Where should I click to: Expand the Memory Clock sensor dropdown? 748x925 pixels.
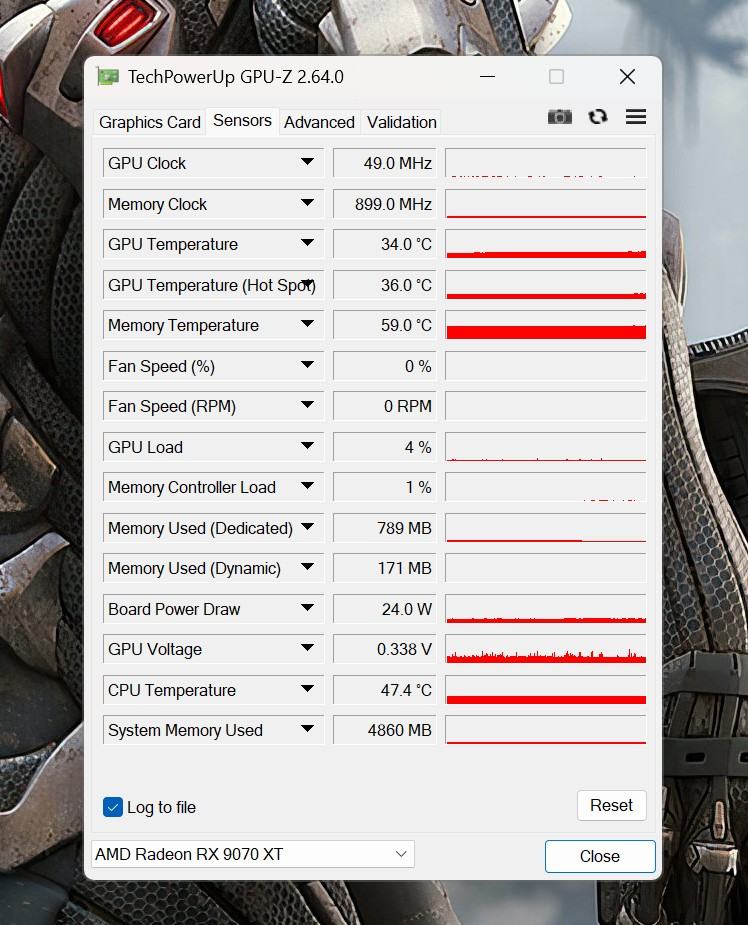pos(307,202)
